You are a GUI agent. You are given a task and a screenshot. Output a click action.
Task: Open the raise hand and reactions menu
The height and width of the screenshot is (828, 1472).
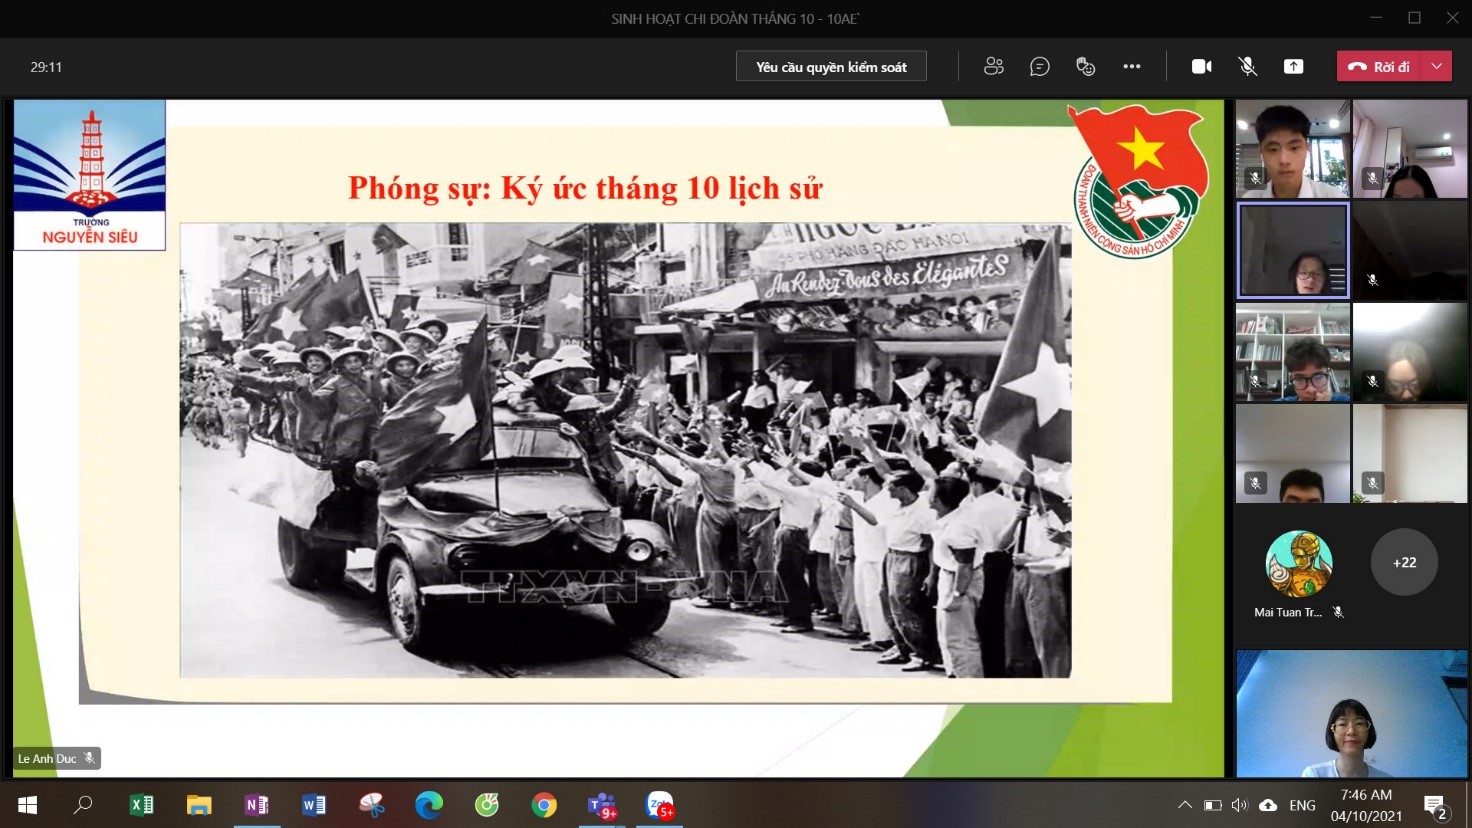(x=1085, y=66)
